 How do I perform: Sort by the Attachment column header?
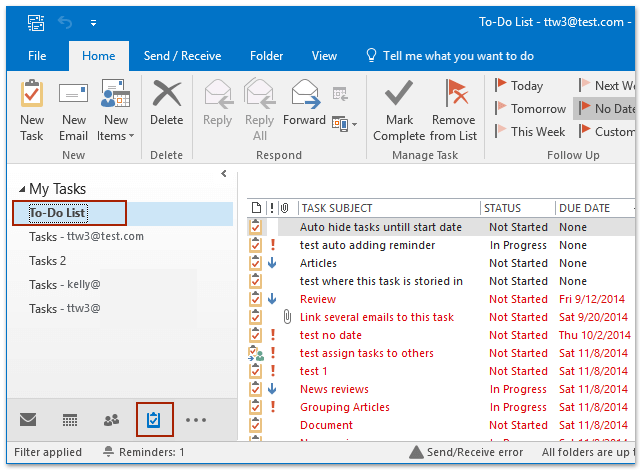(285, 208)
